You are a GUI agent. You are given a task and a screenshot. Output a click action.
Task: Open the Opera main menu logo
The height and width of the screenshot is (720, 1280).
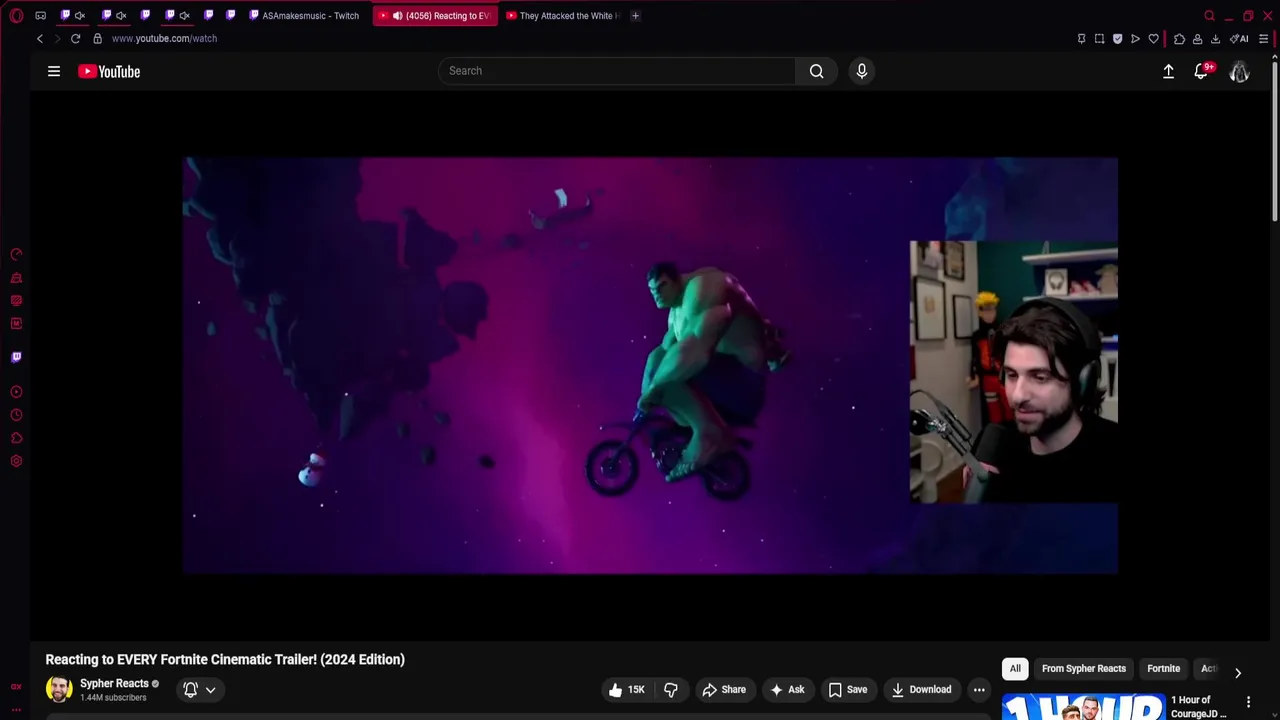(16, 16)
